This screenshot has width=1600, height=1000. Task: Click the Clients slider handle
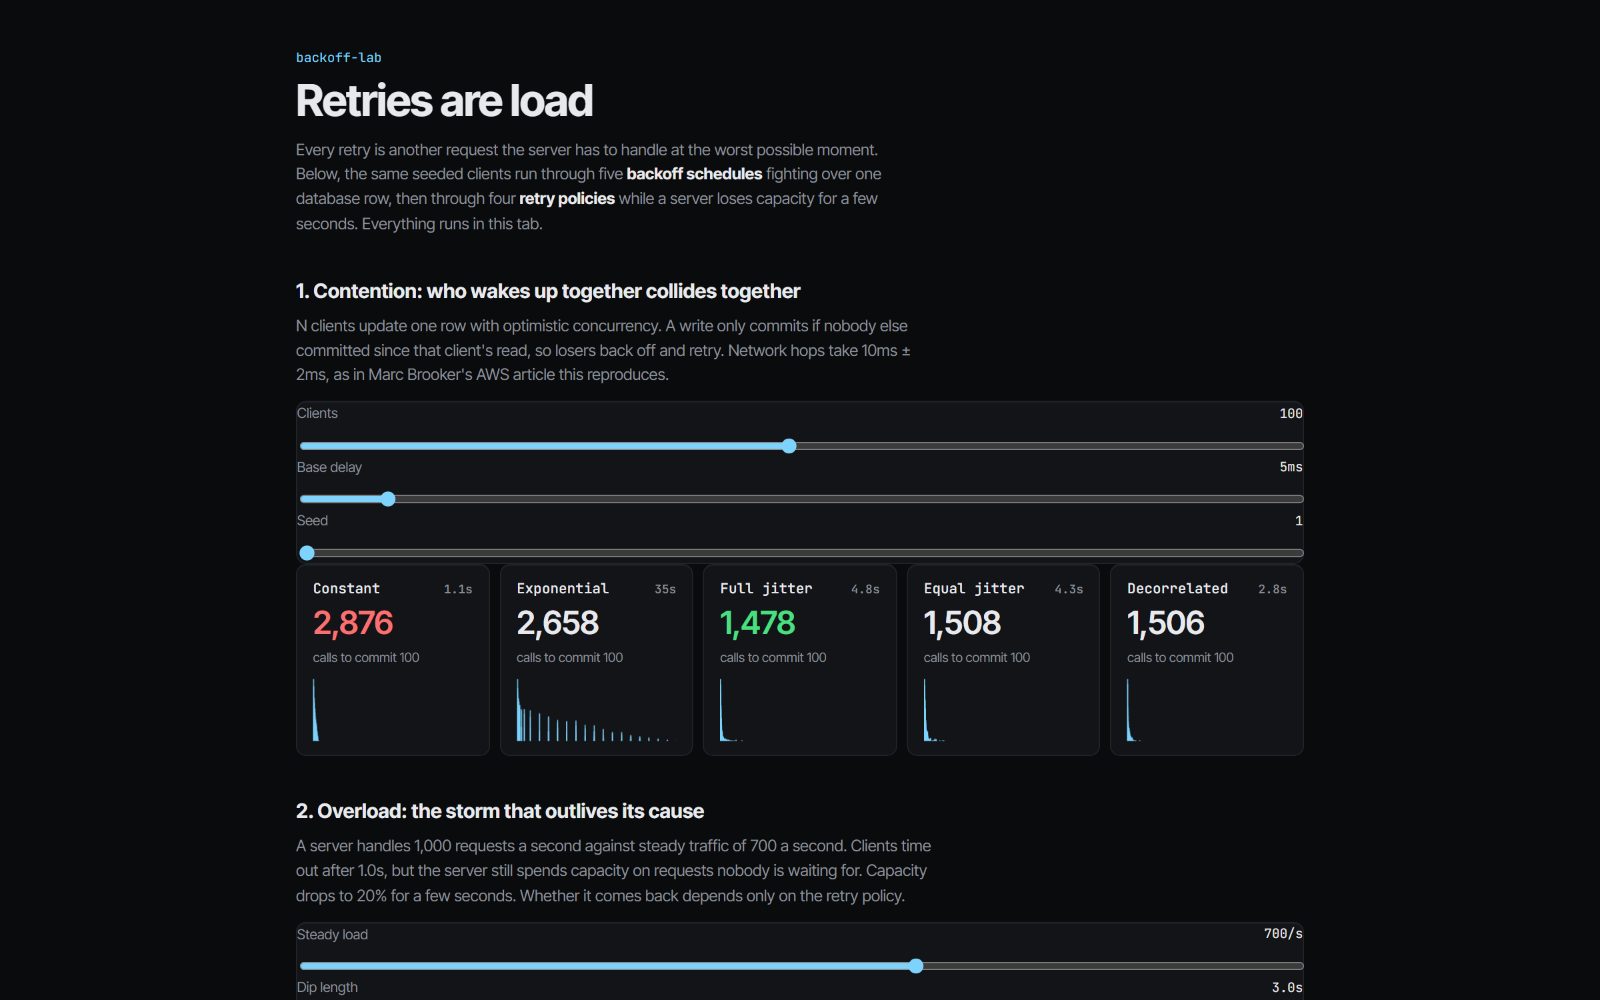789,446
